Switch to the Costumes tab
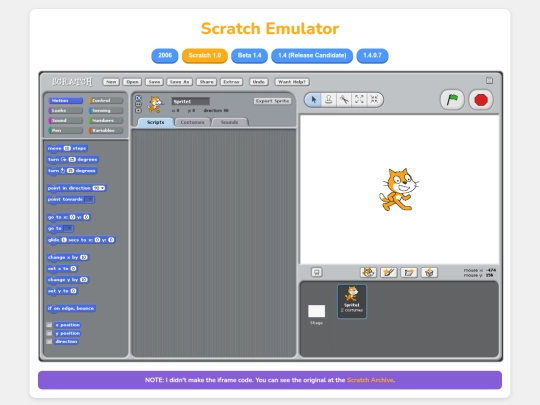 193,122
